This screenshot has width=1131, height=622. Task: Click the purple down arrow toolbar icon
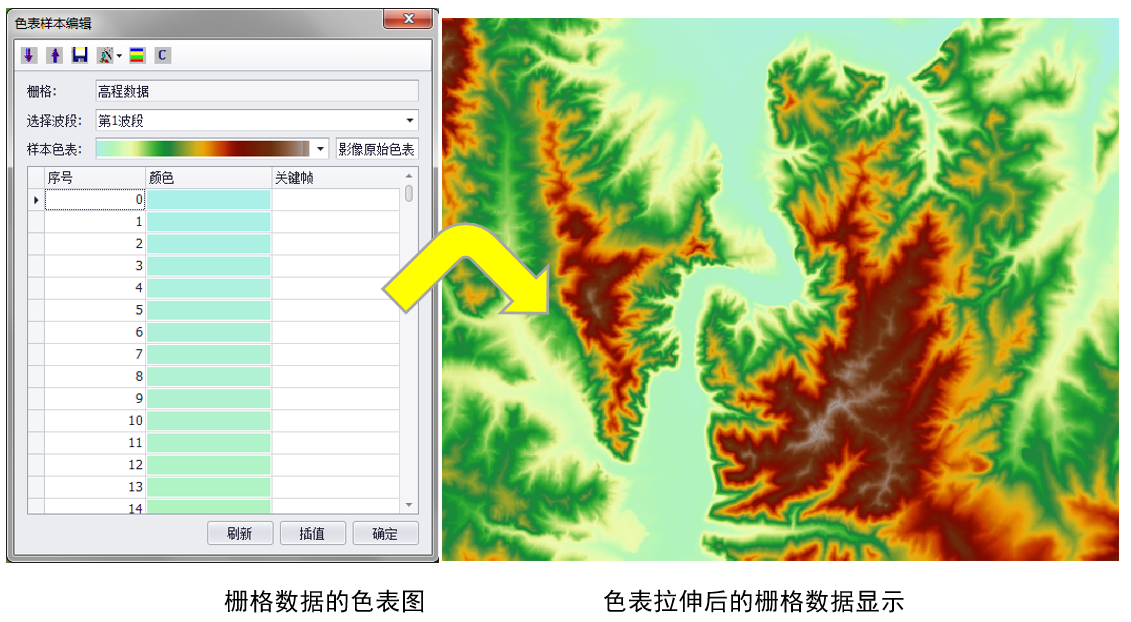29,55
